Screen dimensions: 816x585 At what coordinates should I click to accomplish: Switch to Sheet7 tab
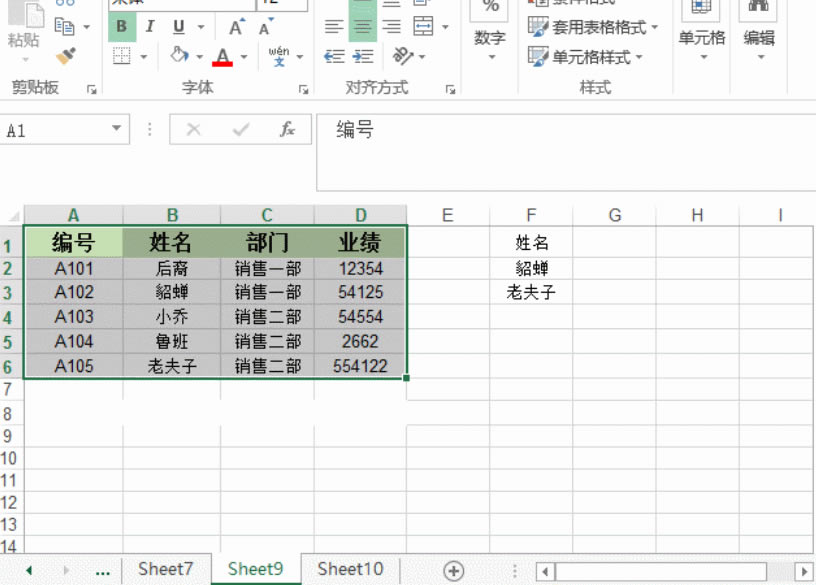[x=165, y=569]
